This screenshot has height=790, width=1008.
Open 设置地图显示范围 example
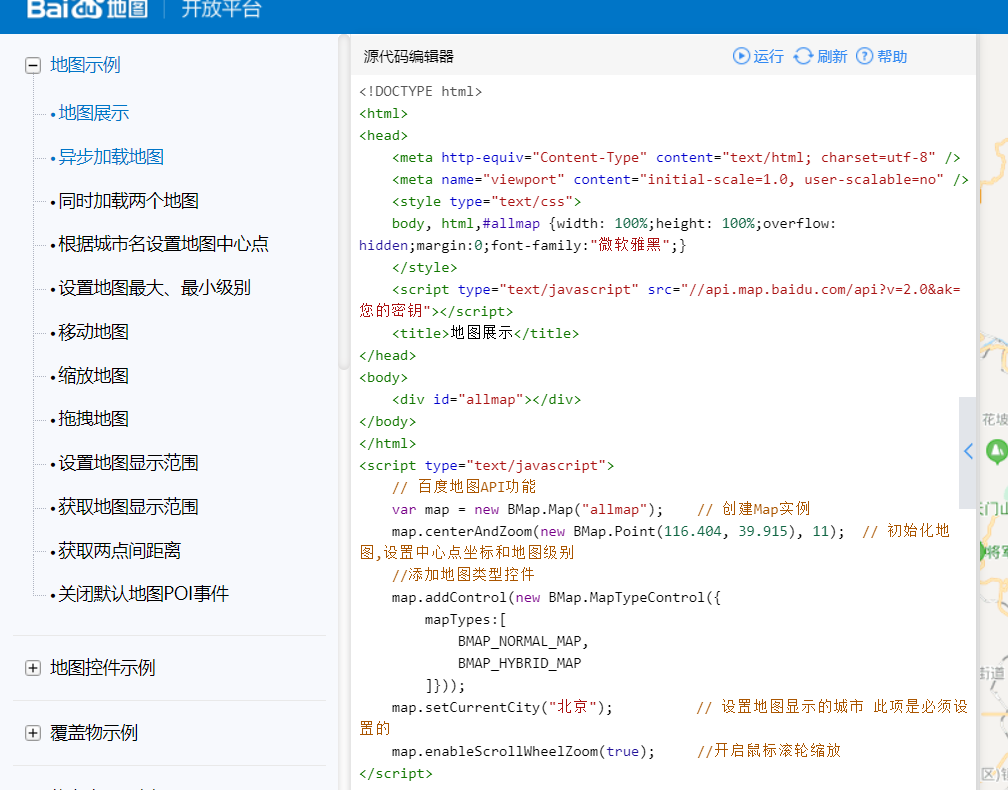tap(129, 463)
